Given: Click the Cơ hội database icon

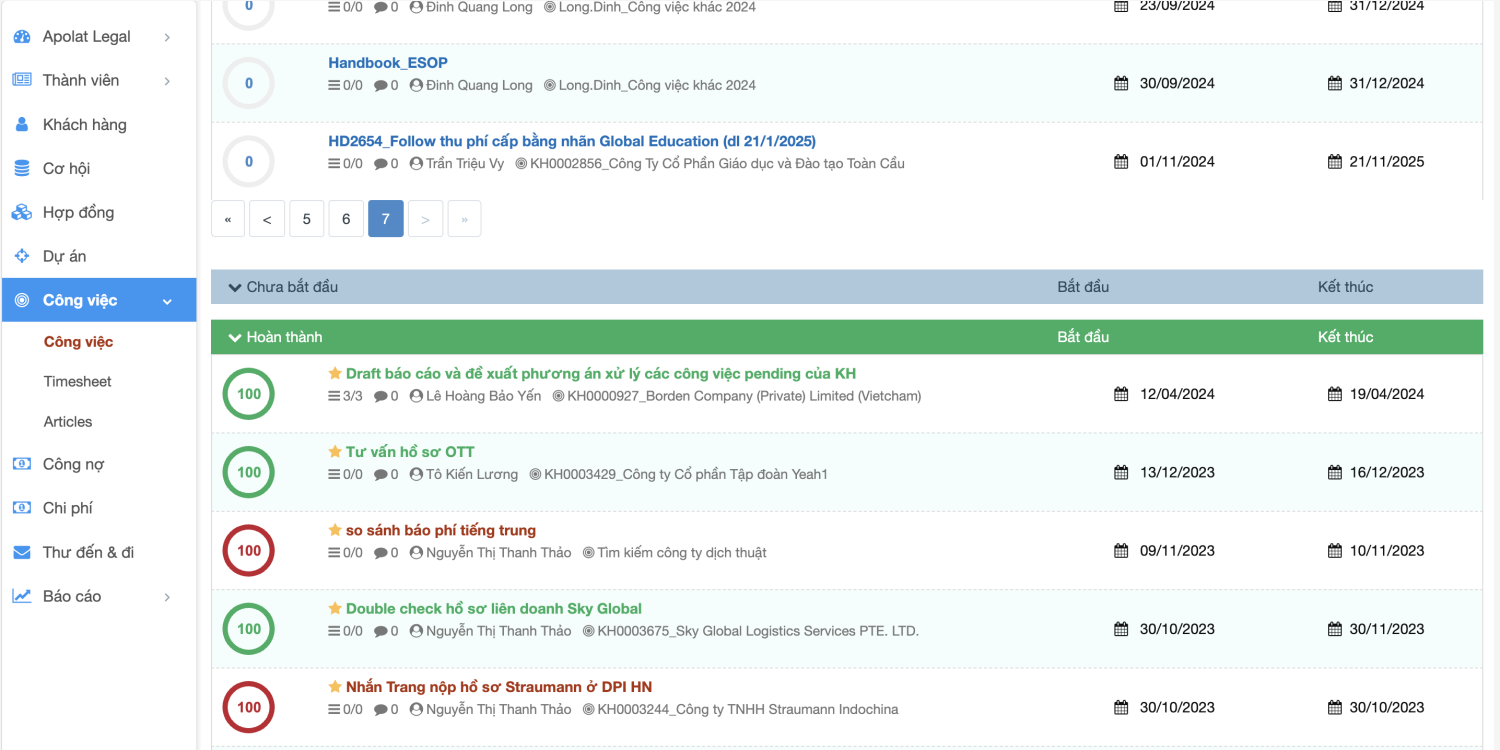Looking at the screenshot, I should point(22,169).
